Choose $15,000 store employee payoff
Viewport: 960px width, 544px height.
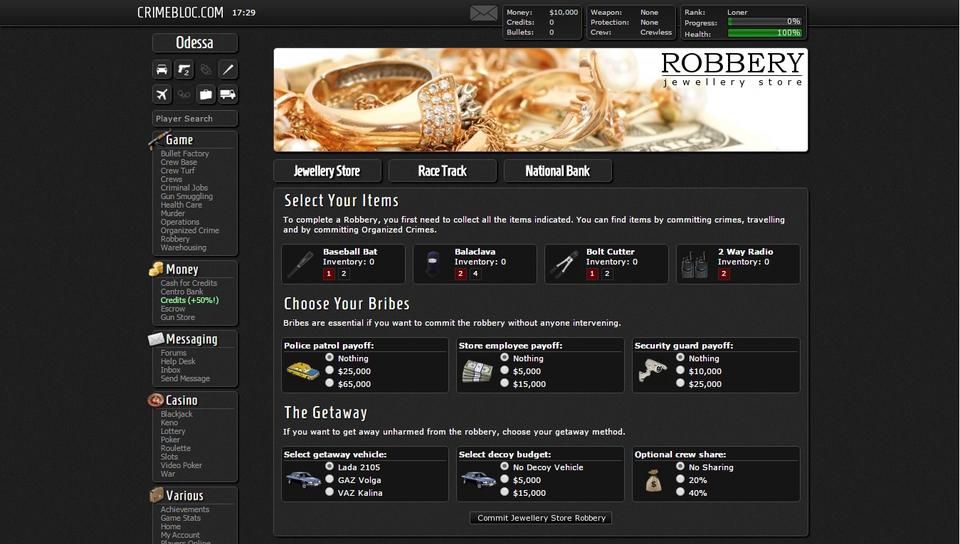pos(505,384)
